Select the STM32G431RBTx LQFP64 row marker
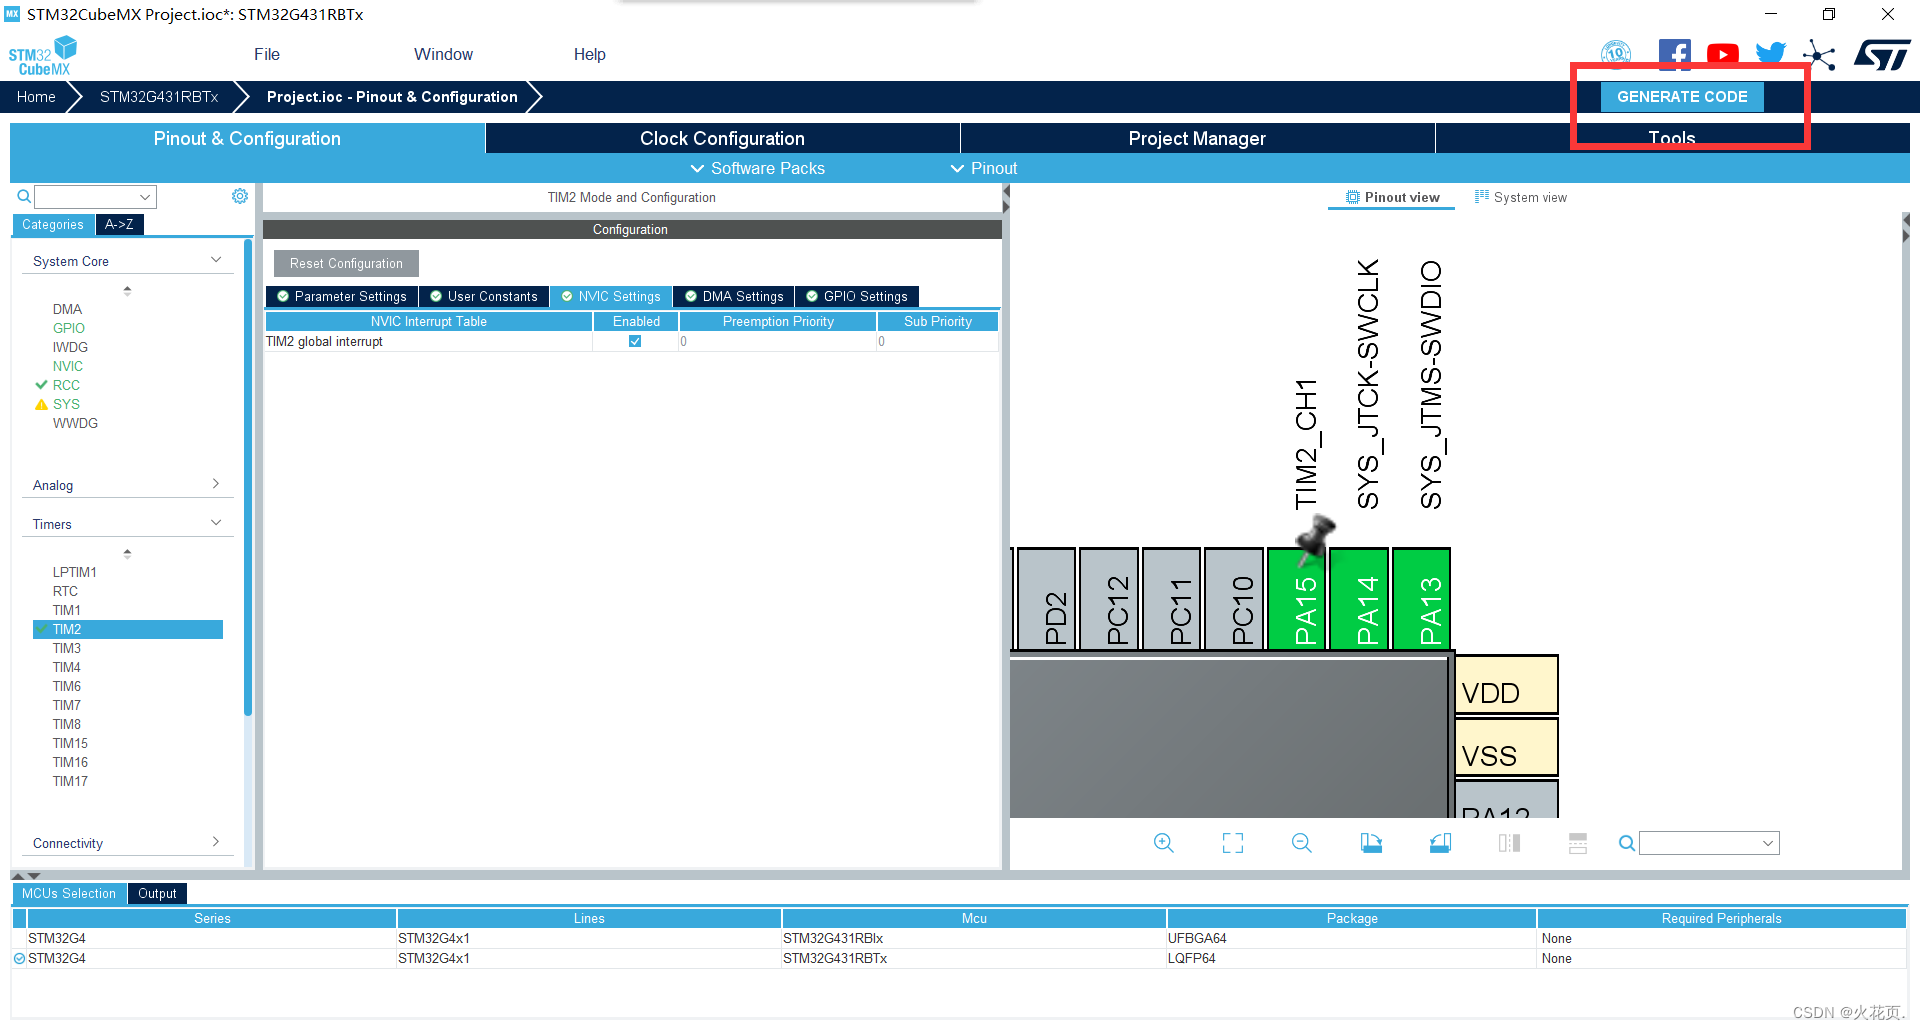The height and width of the screenshot is (1030, 1920). tap(19, 958)
